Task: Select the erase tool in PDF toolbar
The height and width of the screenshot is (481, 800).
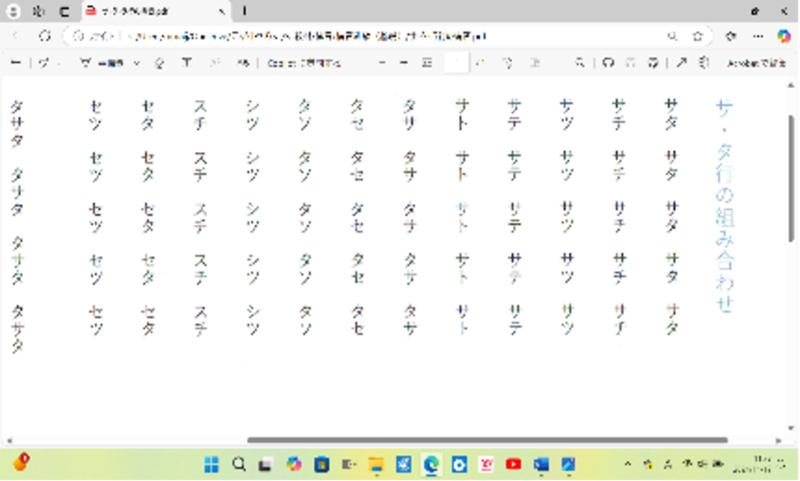Action: [160, 62]
